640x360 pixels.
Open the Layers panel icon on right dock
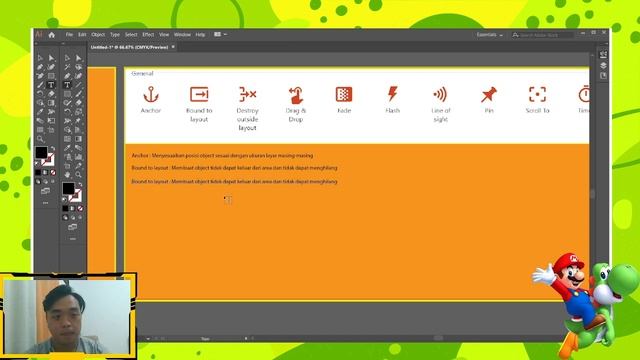[603, 65]
